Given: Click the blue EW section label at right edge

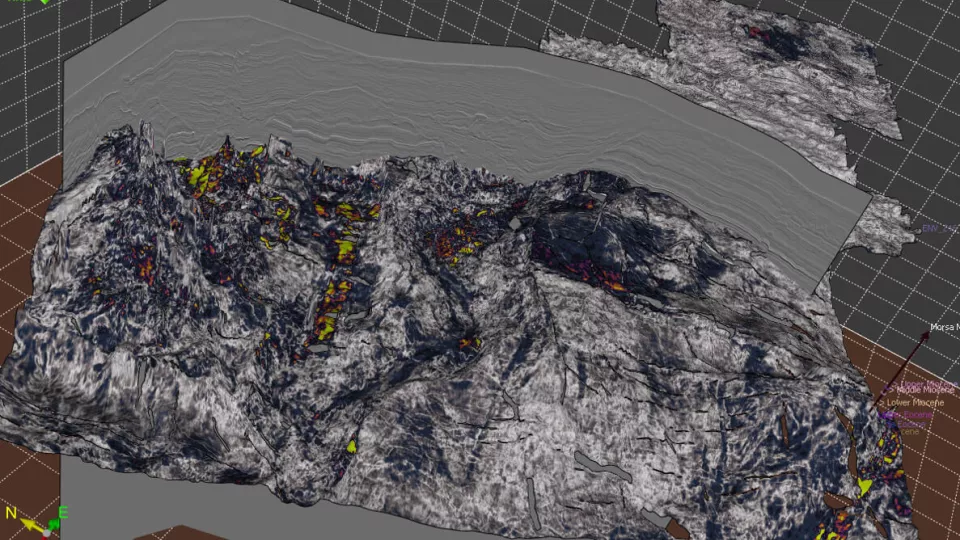Looking at the screenshot, I should click(x=931, y=229).
